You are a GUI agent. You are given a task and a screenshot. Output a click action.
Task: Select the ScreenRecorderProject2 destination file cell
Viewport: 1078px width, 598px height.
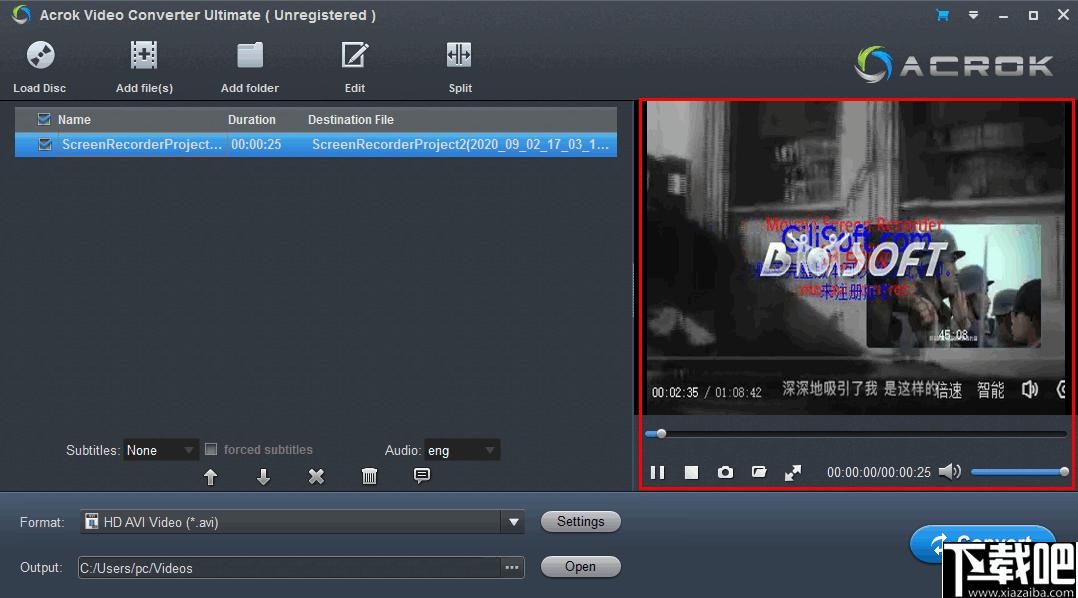460,144
